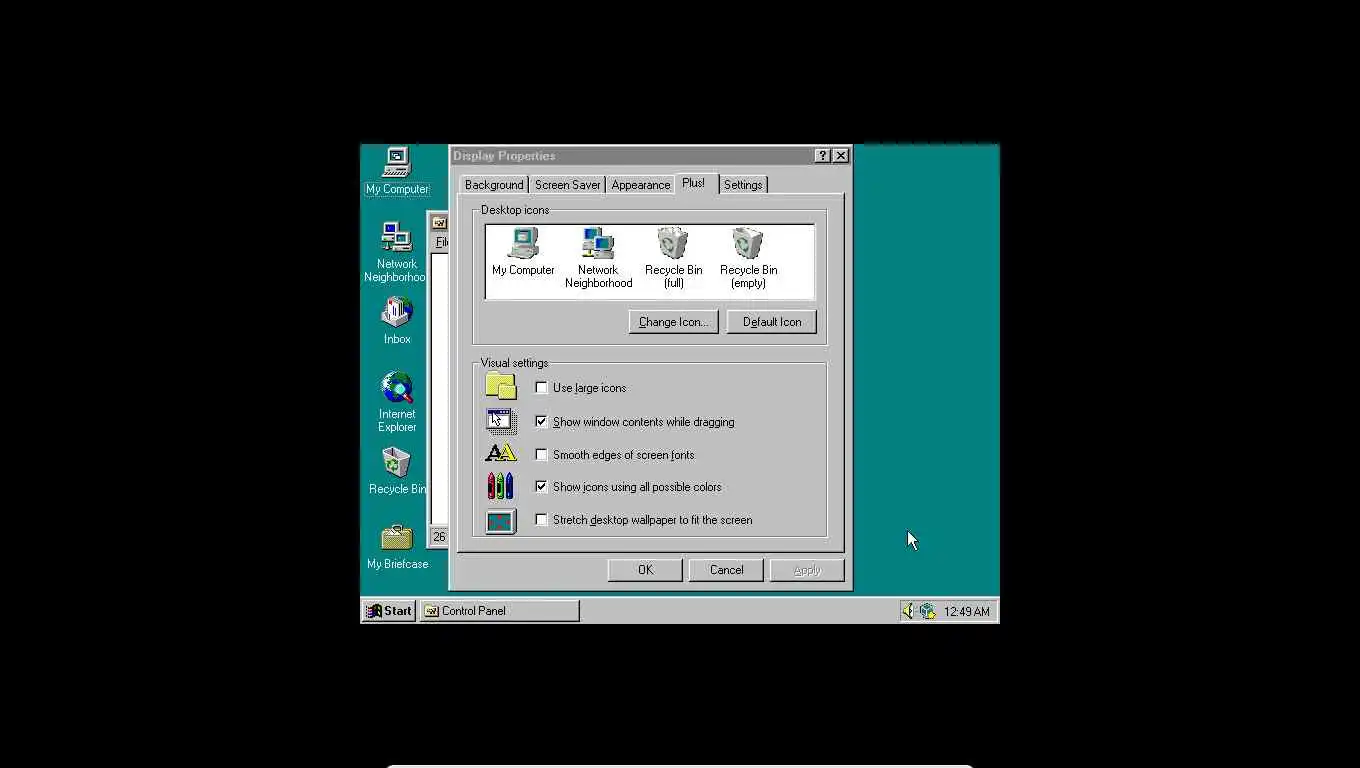This screenshot has height=768, width=1360.
Task: Enable Smooth edges of screen fonts
Action: click(x=542, y=455)
